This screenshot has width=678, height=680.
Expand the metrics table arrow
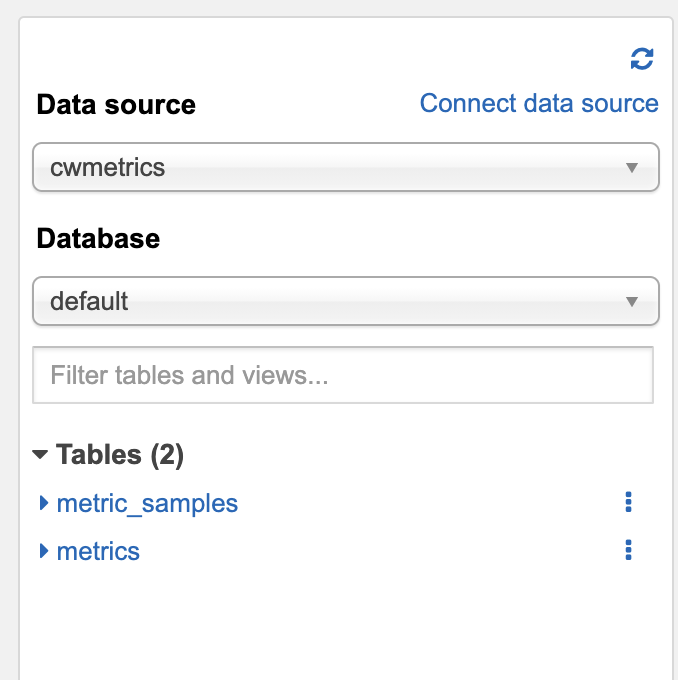44,550
